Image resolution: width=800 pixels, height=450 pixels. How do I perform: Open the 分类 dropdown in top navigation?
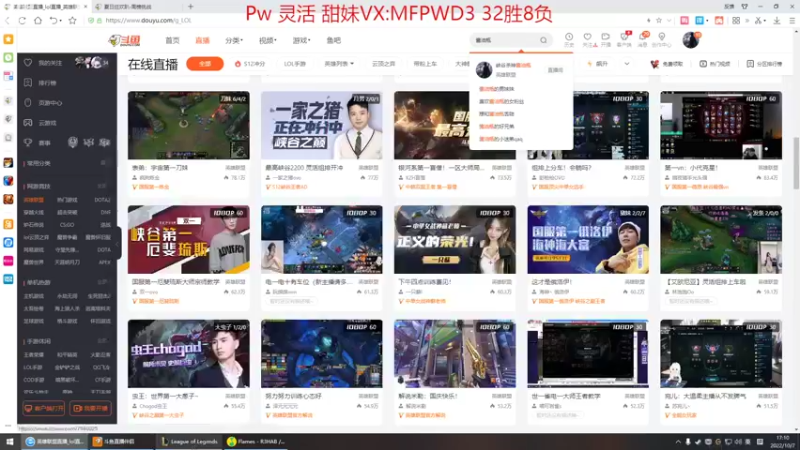tap(234, 40)
